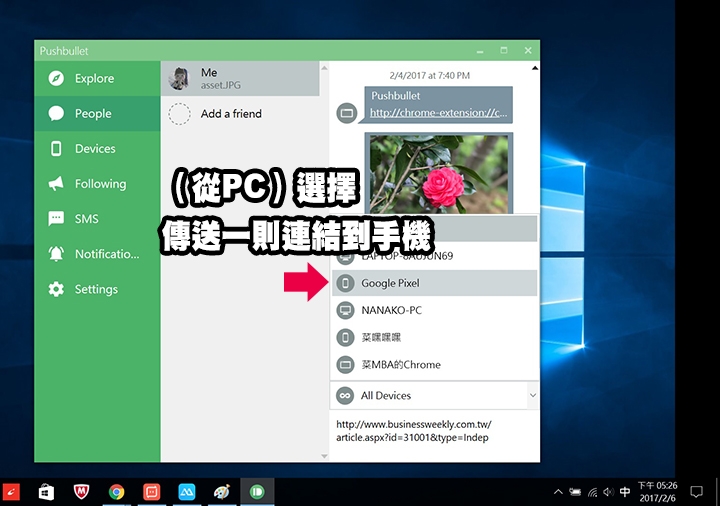Open the Explore section

click(97, 79)
